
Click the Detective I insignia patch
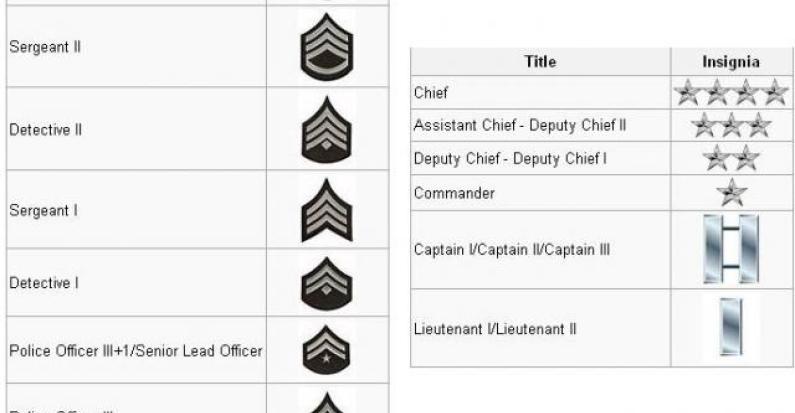coord(327,283)
